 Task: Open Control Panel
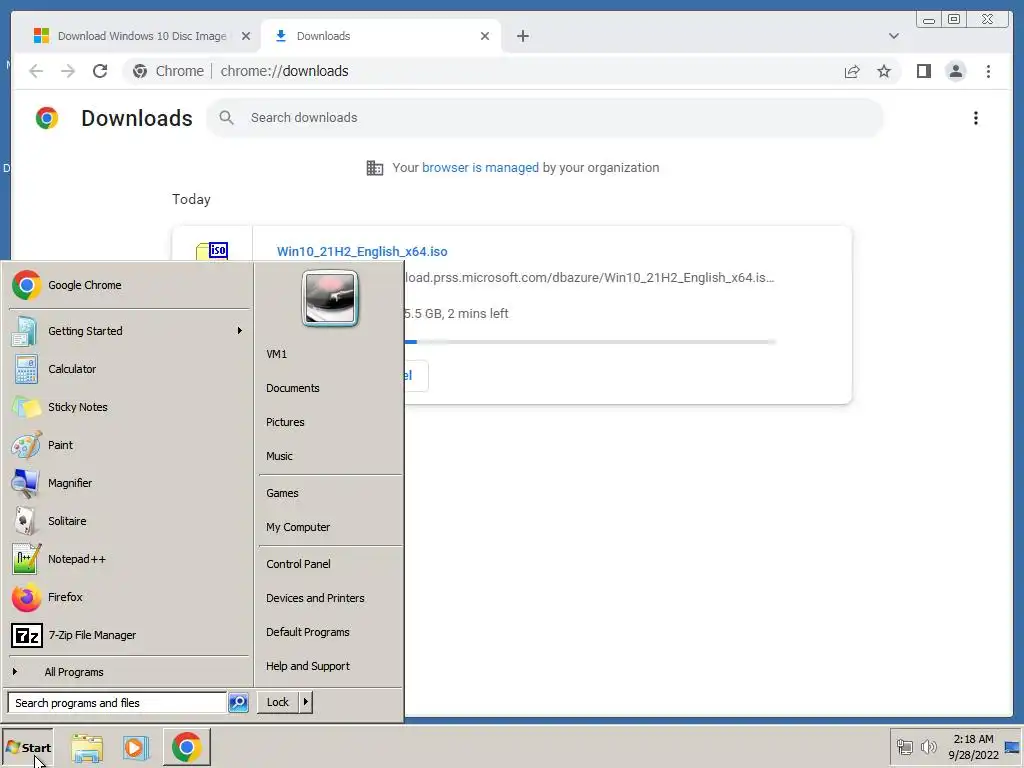[298, 564]
